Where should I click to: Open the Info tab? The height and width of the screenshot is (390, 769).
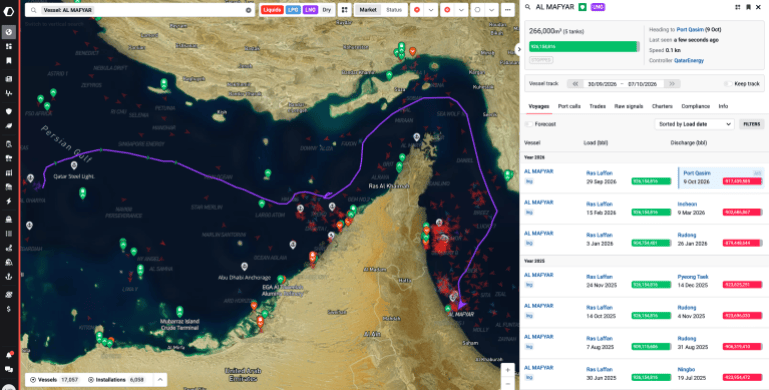tap(723, 106)
